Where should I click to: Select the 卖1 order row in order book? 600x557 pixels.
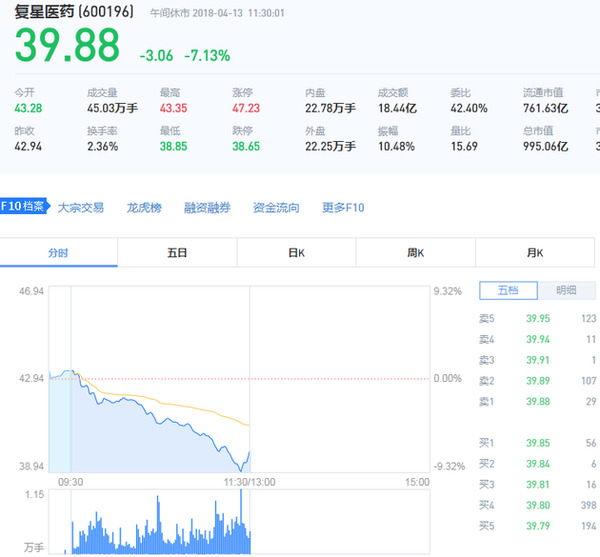pos(538,401)
